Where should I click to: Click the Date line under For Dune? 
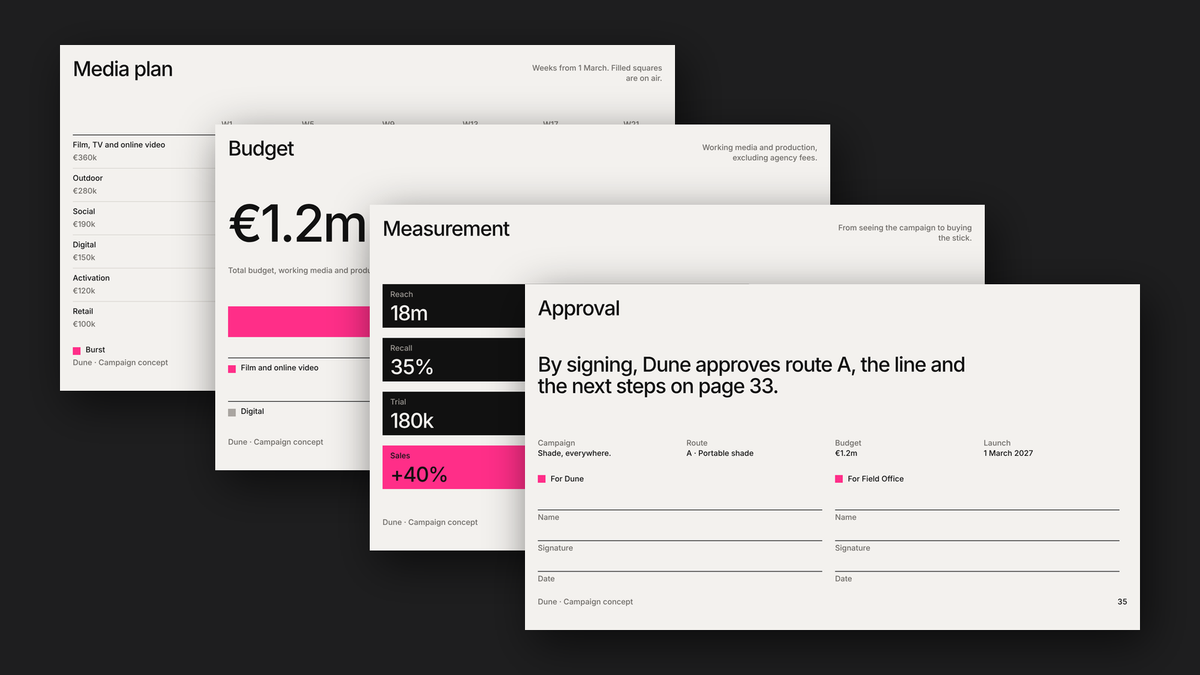point(680,572)
